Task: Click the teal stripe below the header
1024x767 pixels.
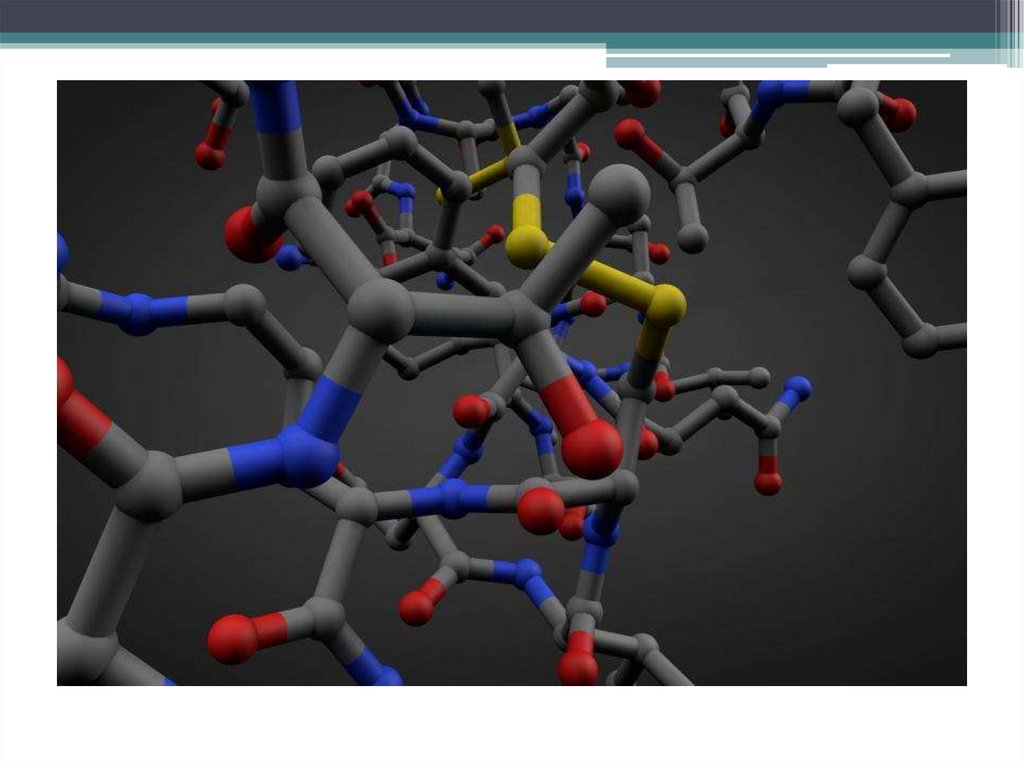Action: (300, 39)
